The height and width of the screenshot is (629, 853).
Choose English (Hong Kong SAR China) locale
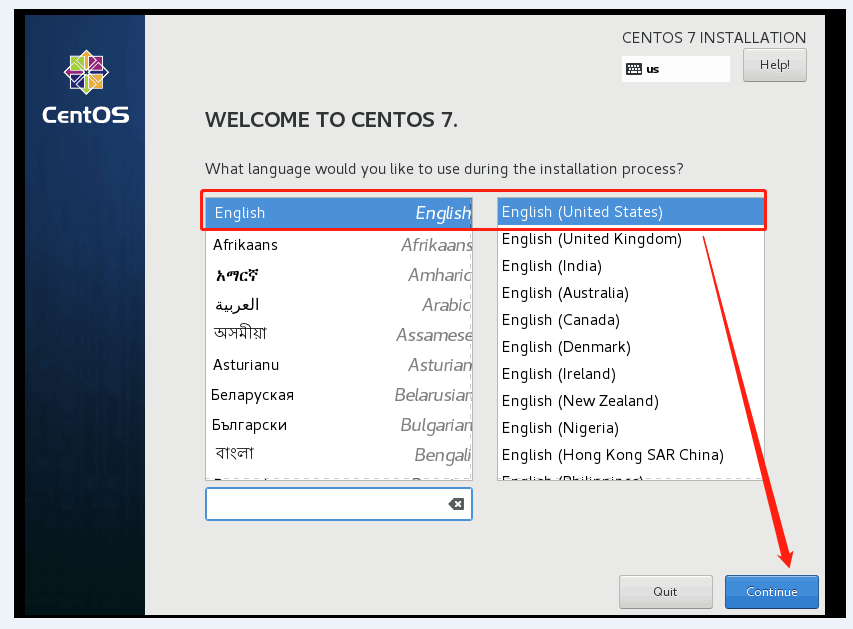coord(631,455)
